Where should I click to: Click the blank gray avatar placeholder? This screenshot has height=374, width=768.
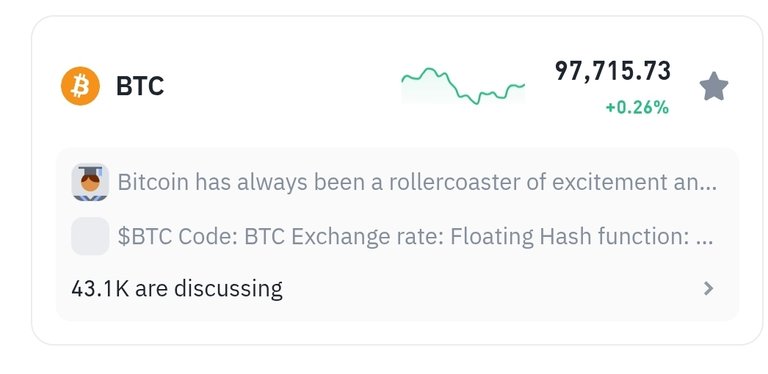tap(90, 236)
